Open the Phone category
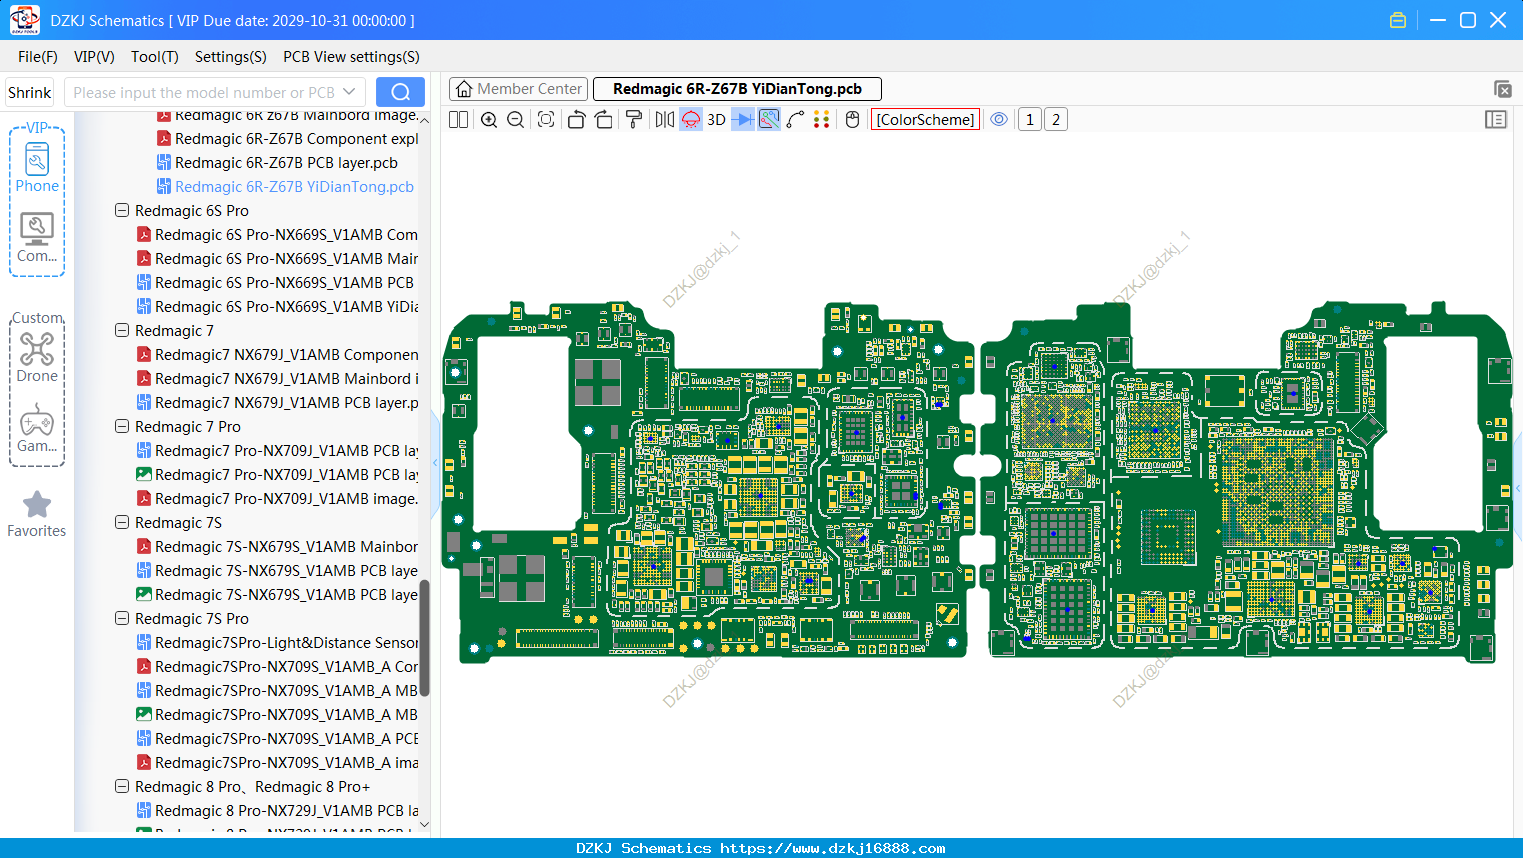 coord(37,167)
